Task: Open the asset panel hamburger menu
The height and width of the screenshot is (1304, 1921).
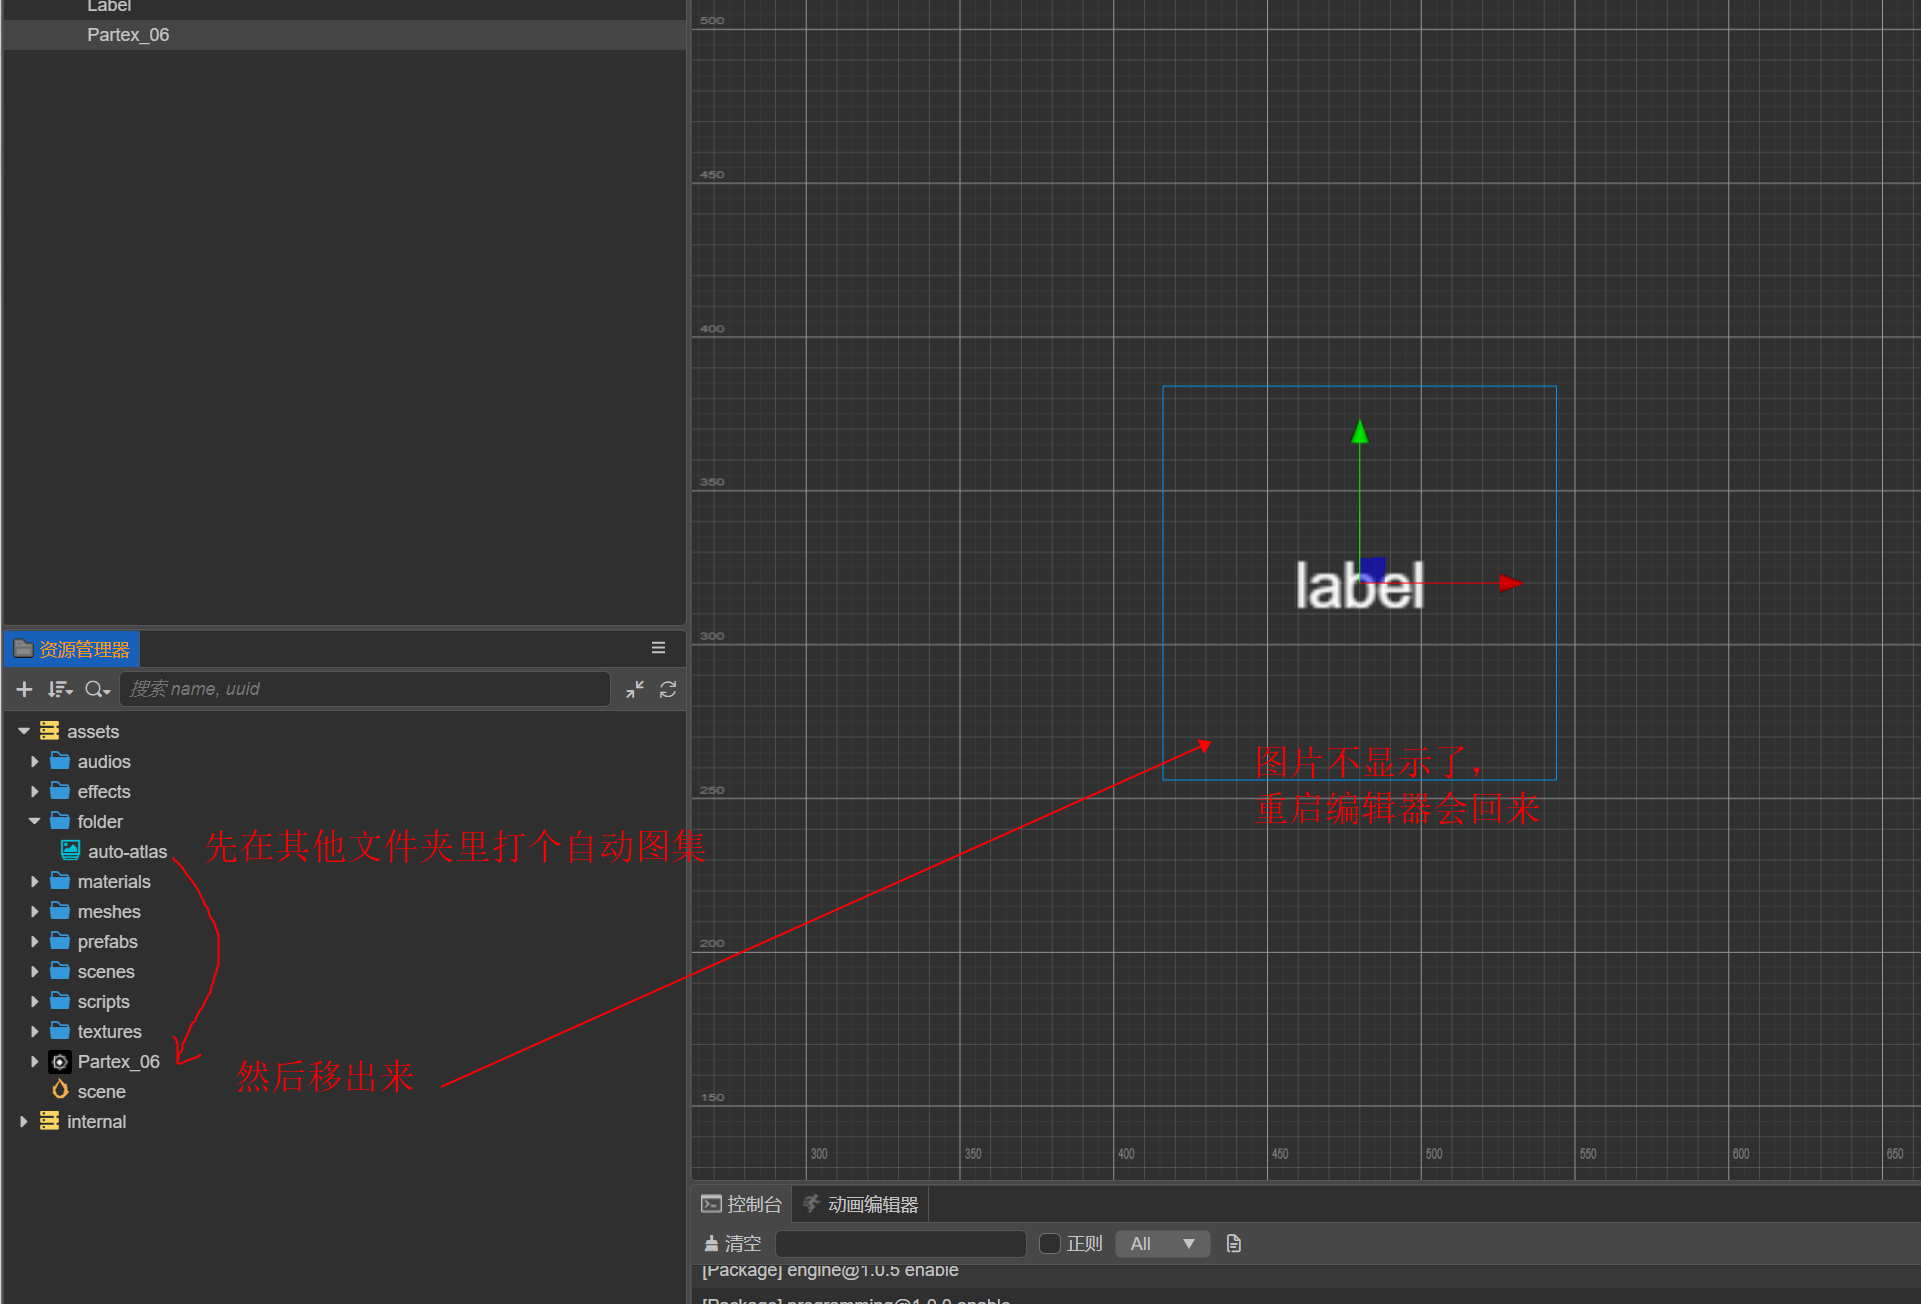Action: [x=658, y=648]
